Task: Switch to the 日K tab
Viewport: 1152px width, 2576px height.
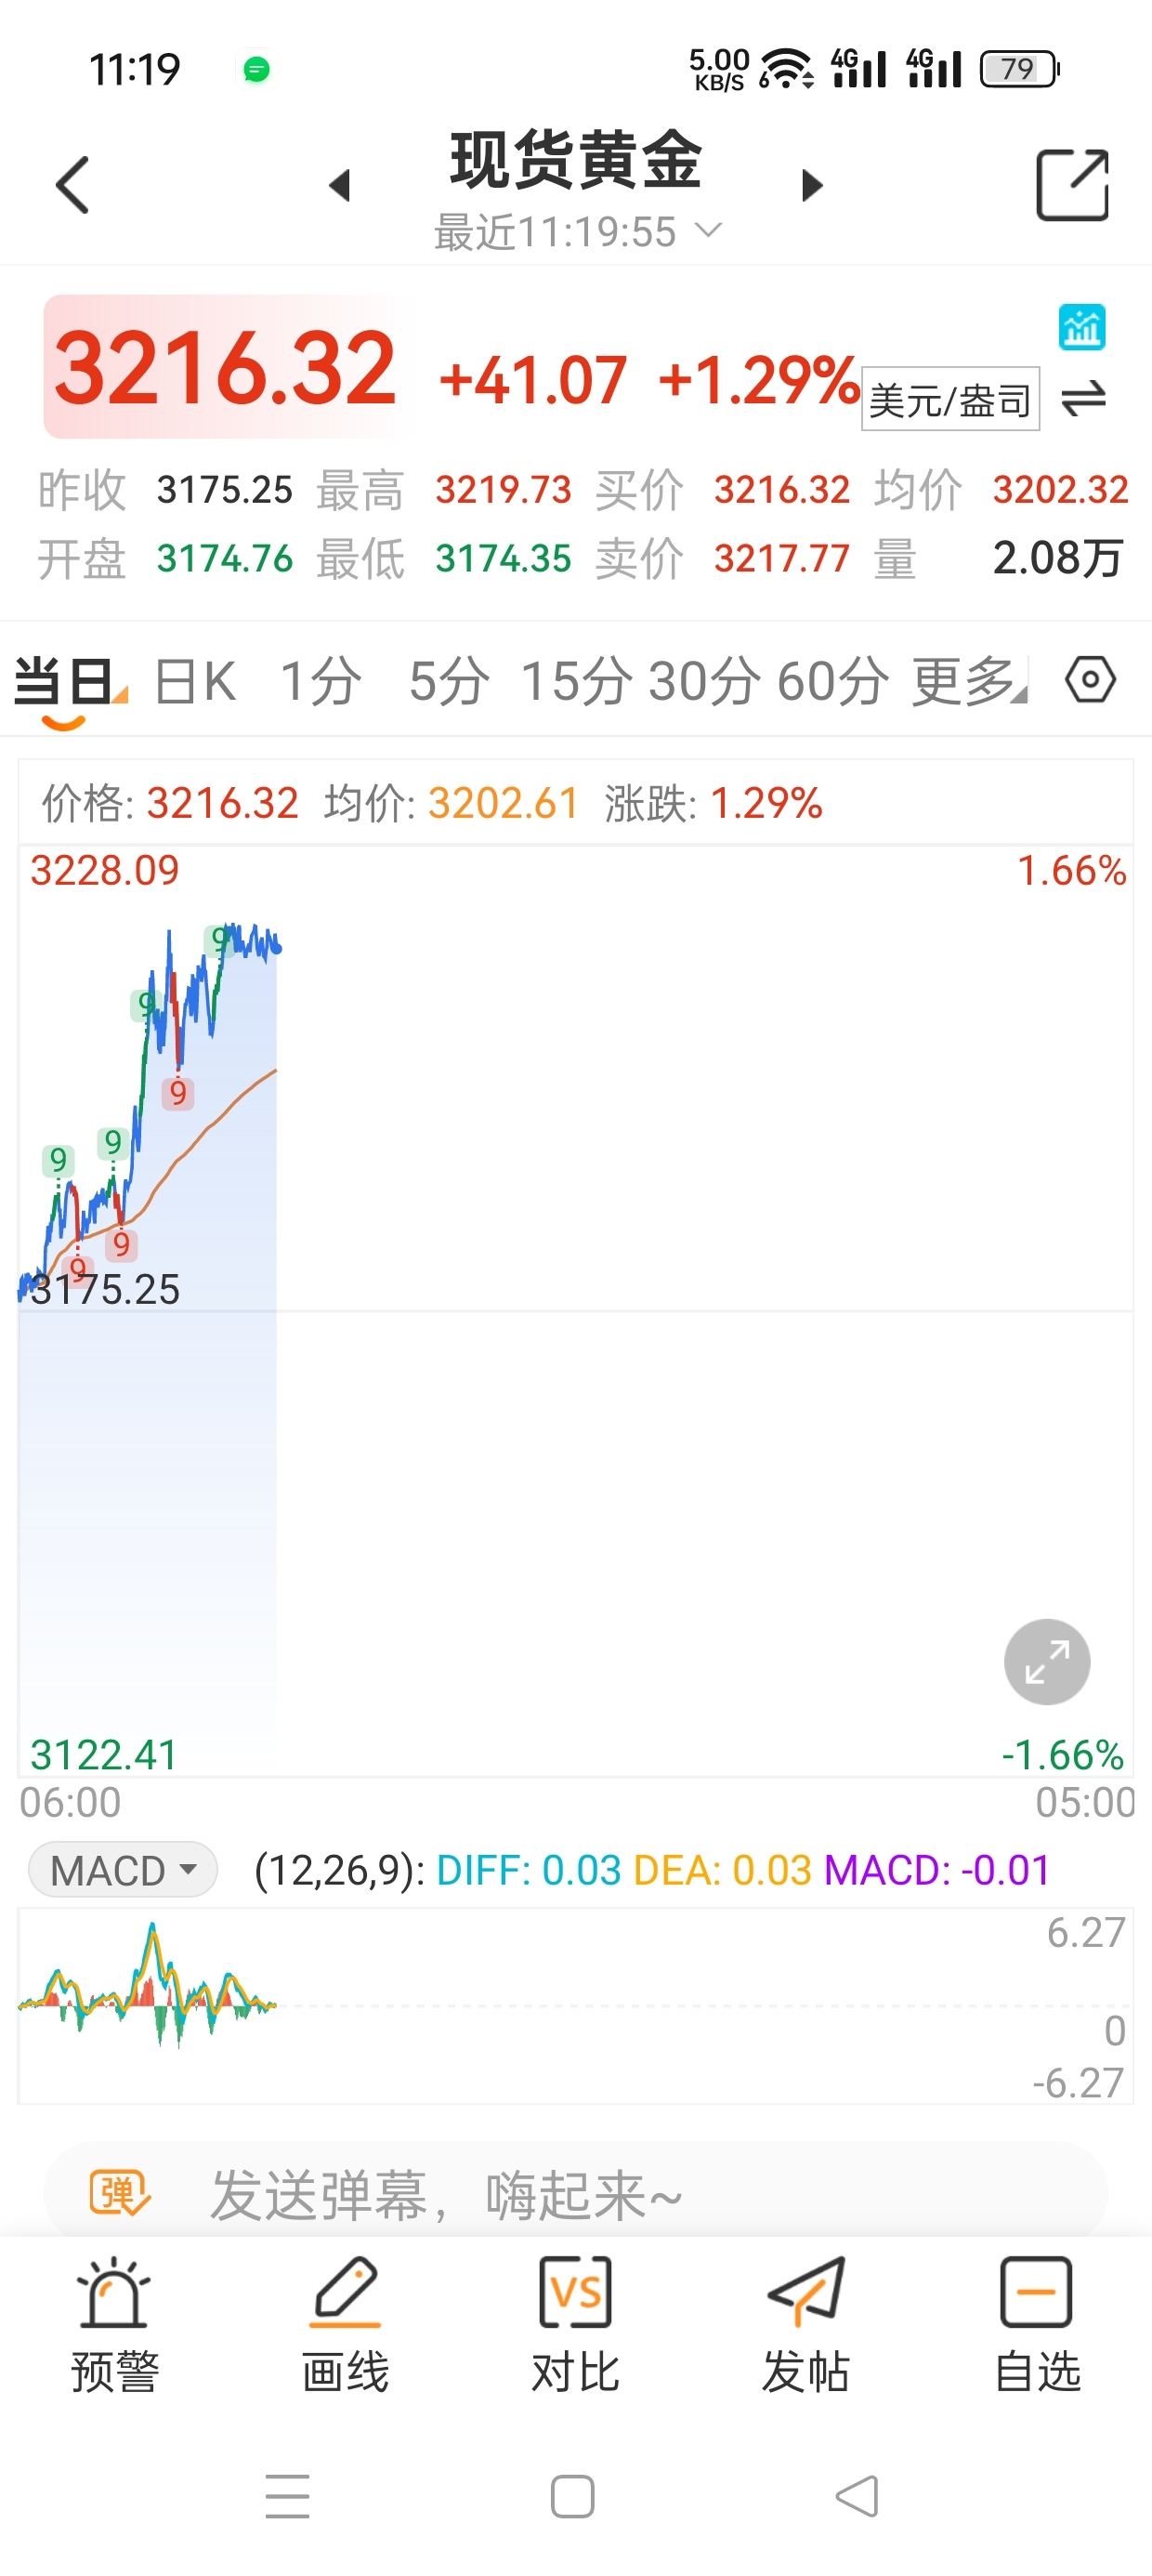Action: pos(195,681)
